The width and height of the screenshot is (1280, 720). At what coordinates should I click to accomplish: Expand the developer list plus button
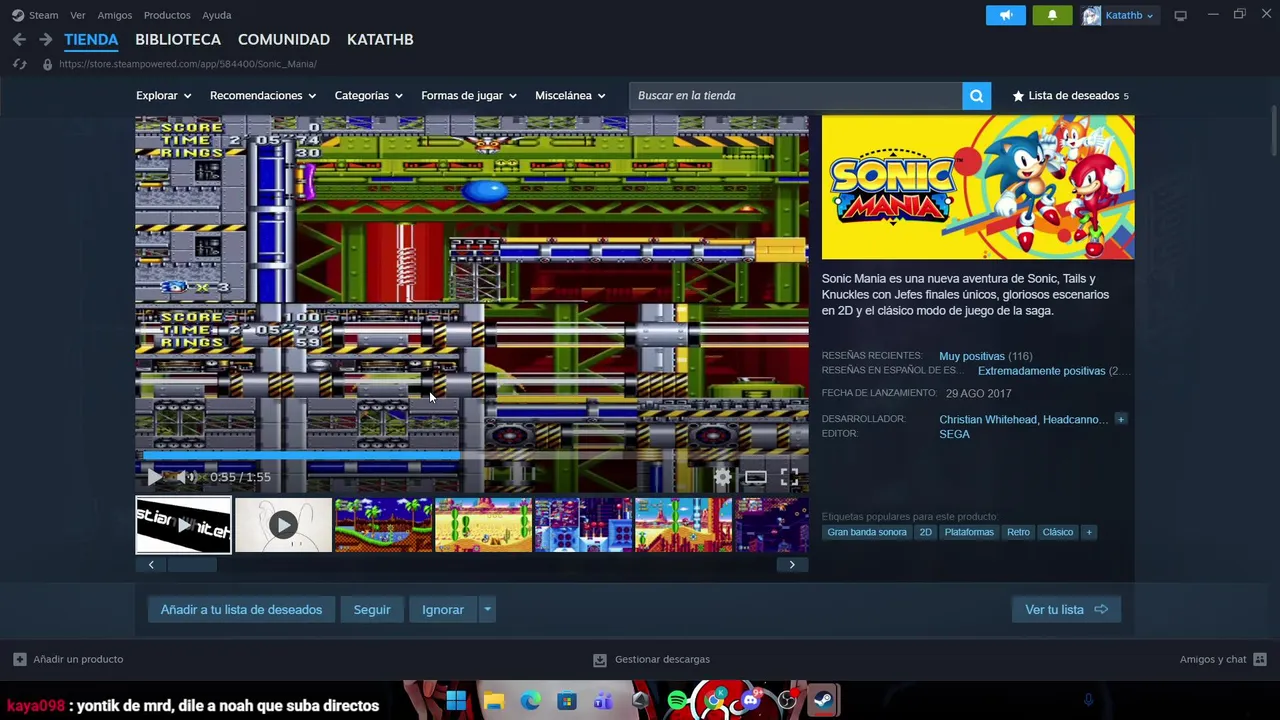click(1121, 420)
